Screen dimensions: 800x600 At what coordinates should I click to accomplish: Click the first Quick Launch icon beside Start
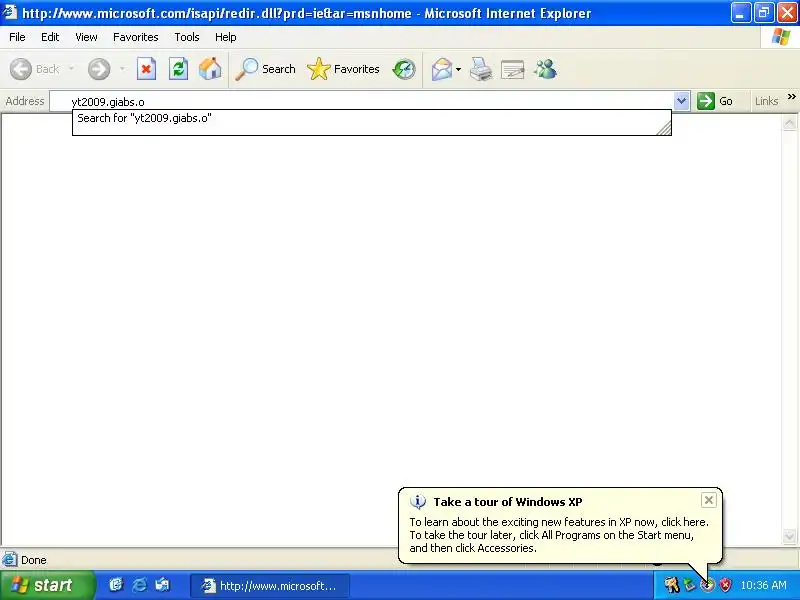click(116, 585)
